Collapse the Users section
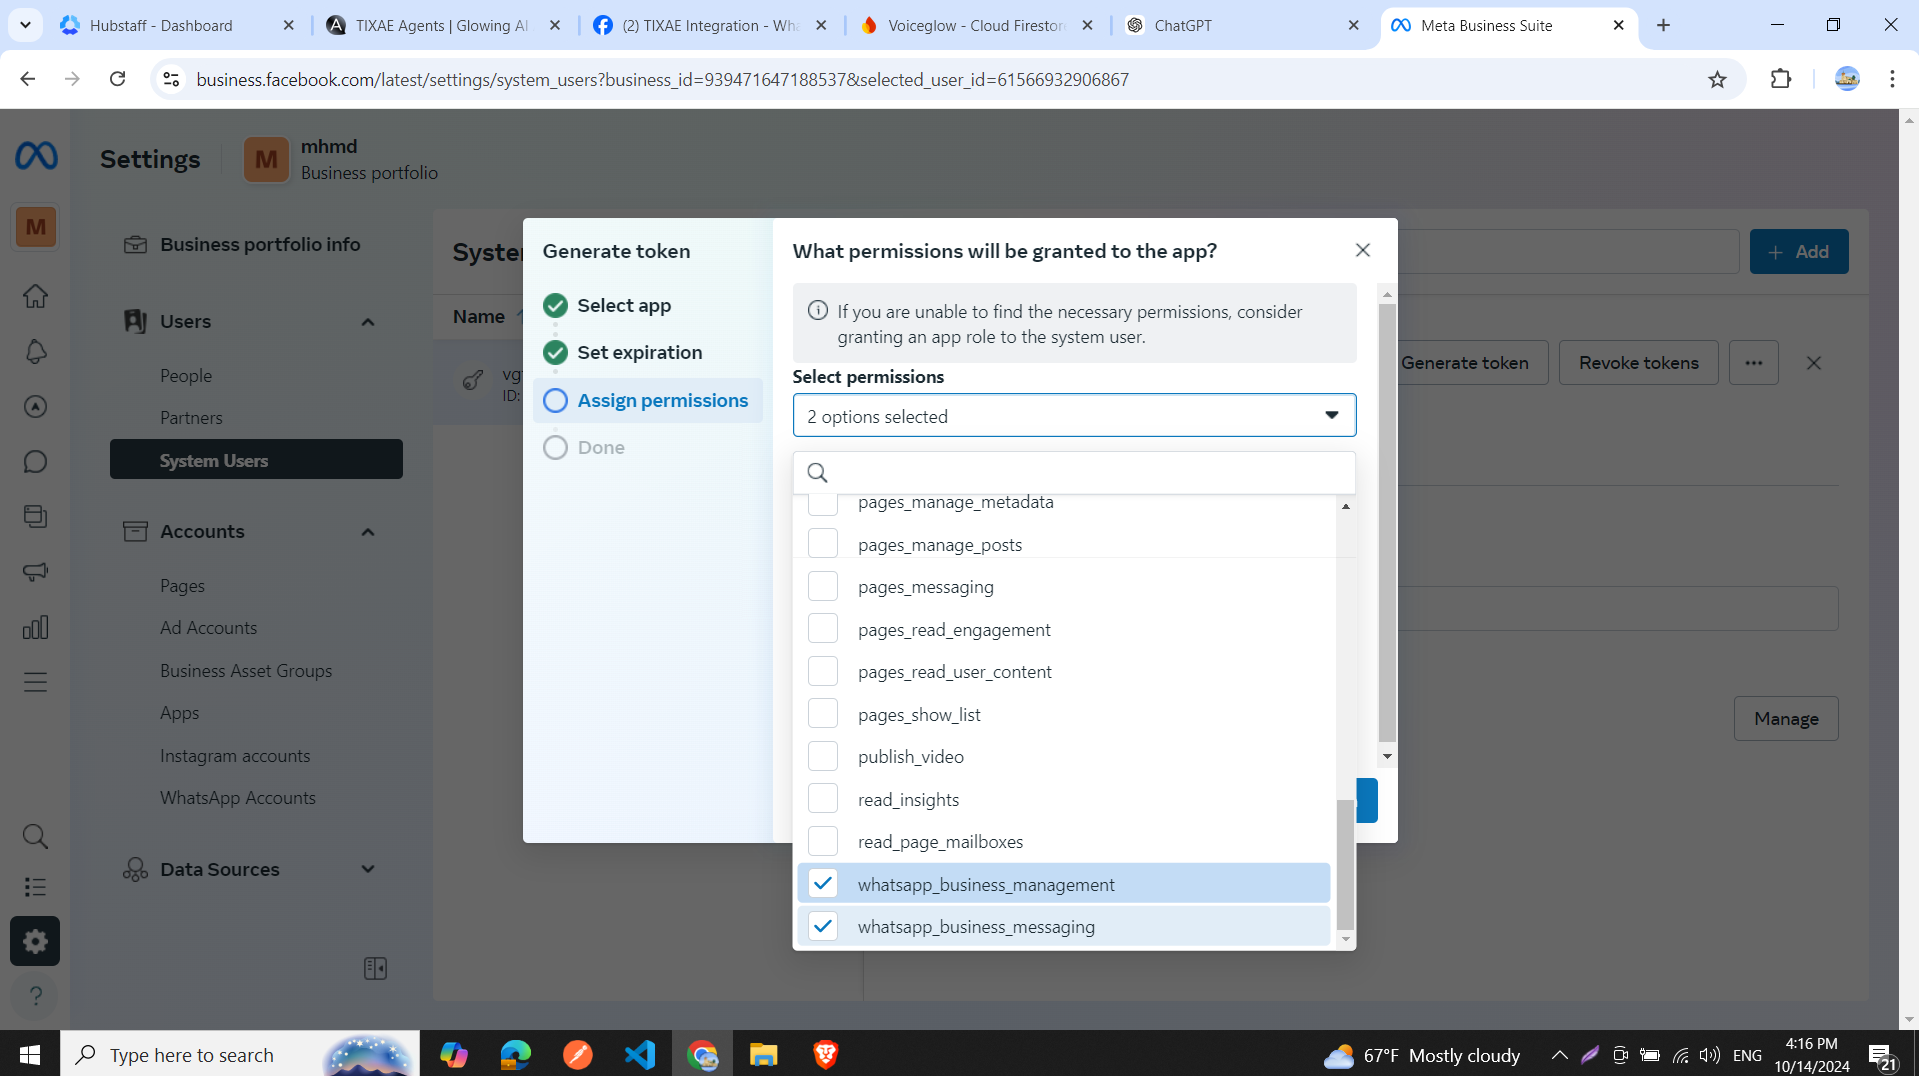Viewport: 1919px width, 1076px height. click(367, 321)
